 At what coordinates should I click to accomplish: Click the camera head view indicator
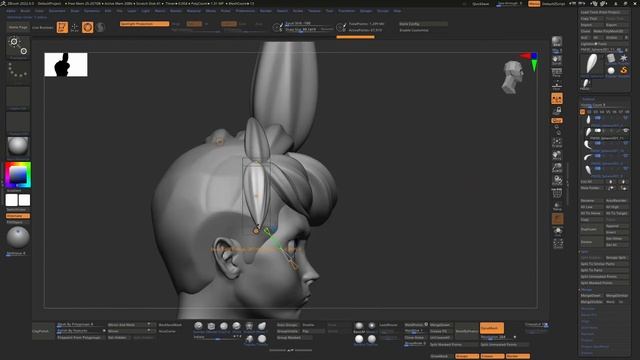click(x=513, y=77)
